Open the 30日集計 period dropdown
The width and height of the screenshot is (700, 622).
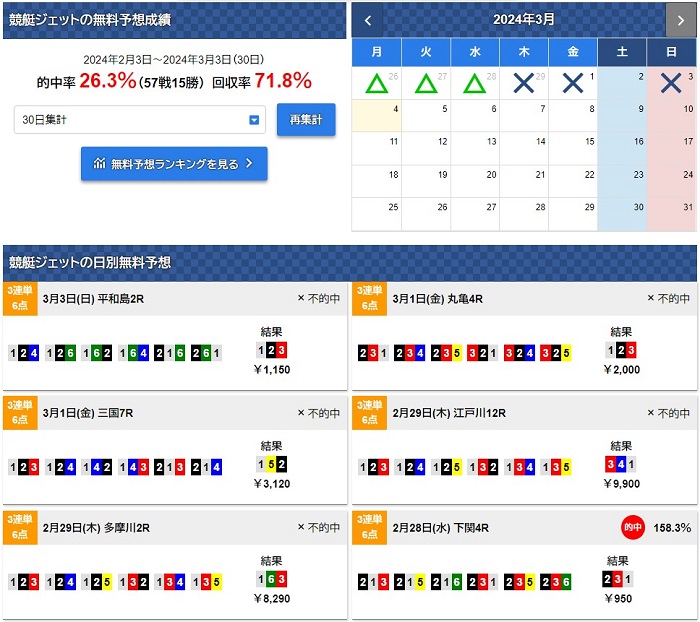140,120
